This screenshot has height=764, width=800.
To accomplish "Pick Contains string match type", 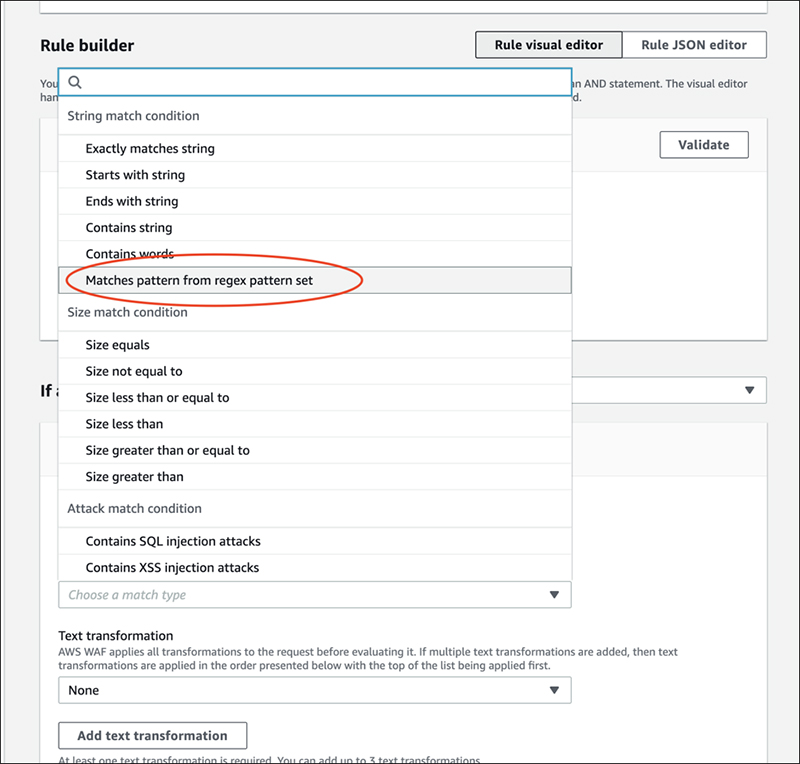I will tap(129, 228).
